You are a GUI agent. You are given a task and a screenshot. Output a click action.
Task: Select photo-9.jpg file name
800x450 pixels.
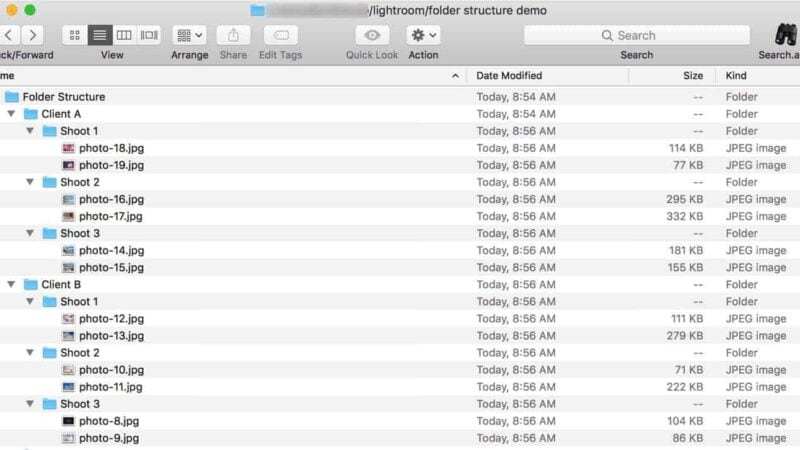click(109, 438)
